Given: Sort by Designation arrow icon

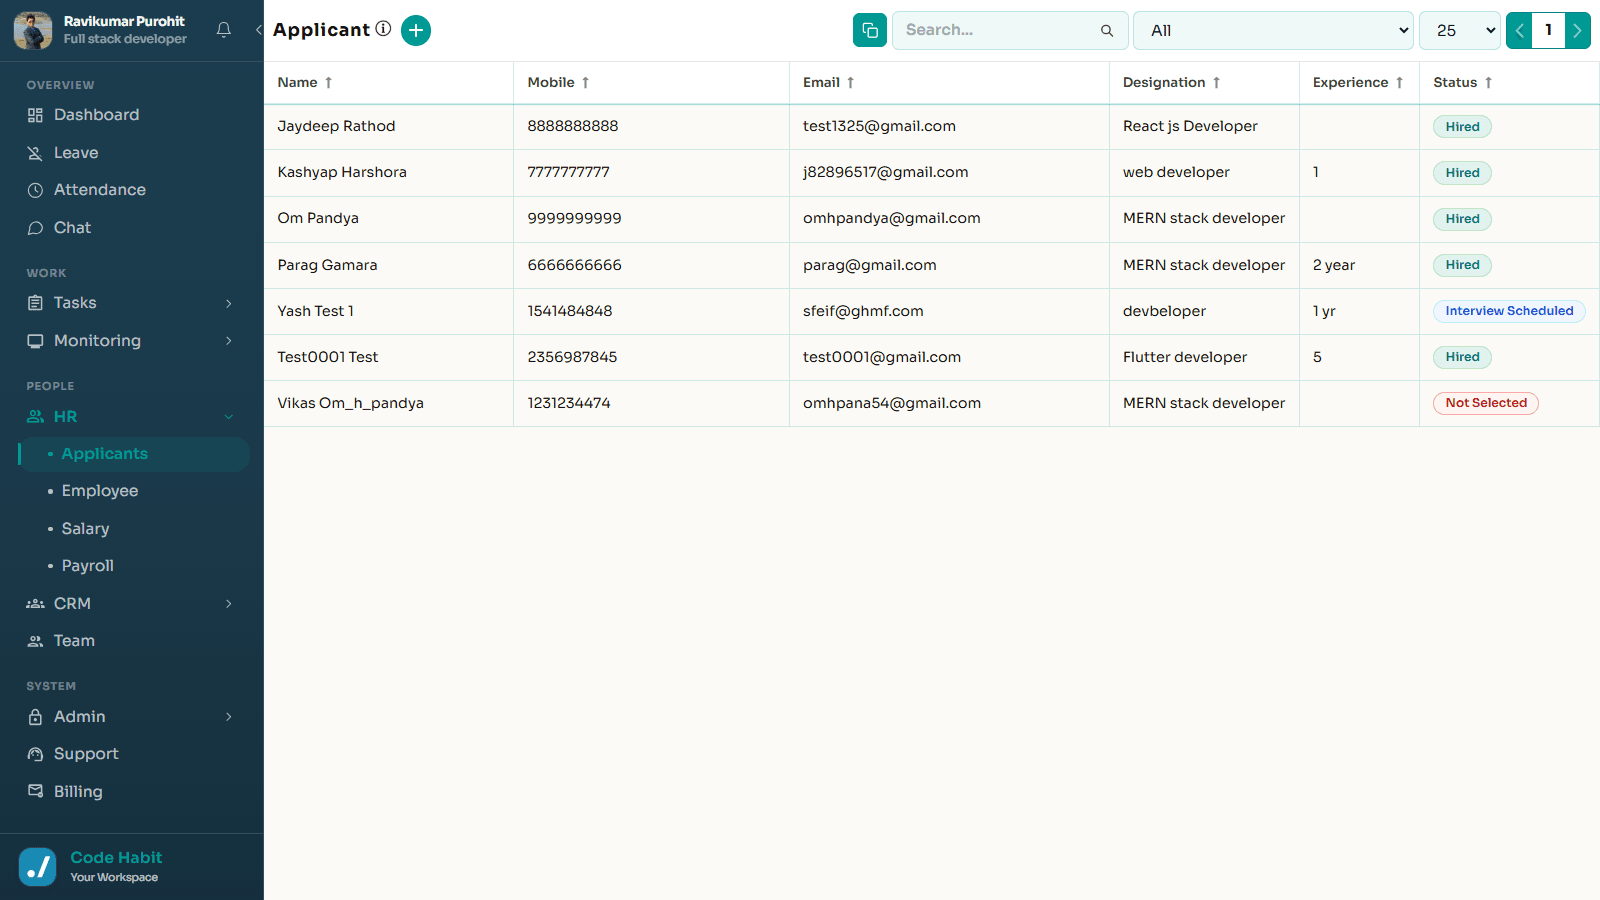Looking at the screenshot, I should coord(1217,83).
